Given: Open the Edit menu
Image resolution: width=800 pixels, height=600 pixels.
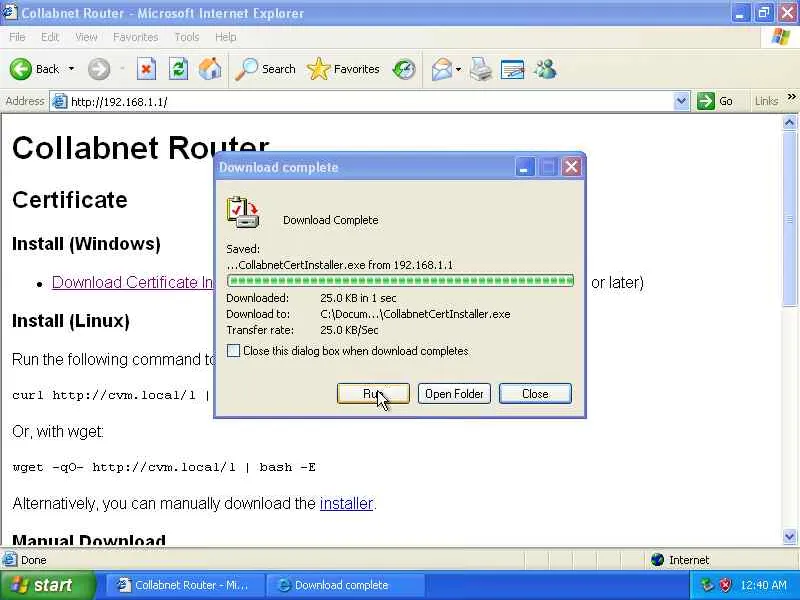Looking at the screenshot, I should [x=50, y=37].
